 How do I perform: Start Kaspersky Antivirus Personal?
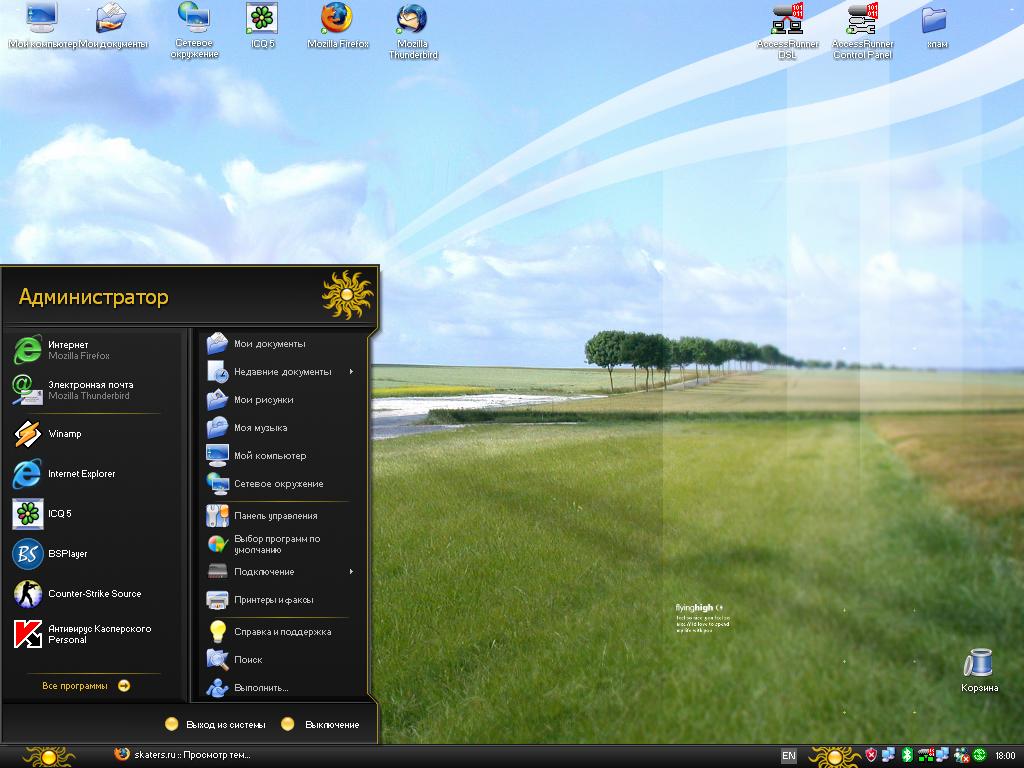98,634
